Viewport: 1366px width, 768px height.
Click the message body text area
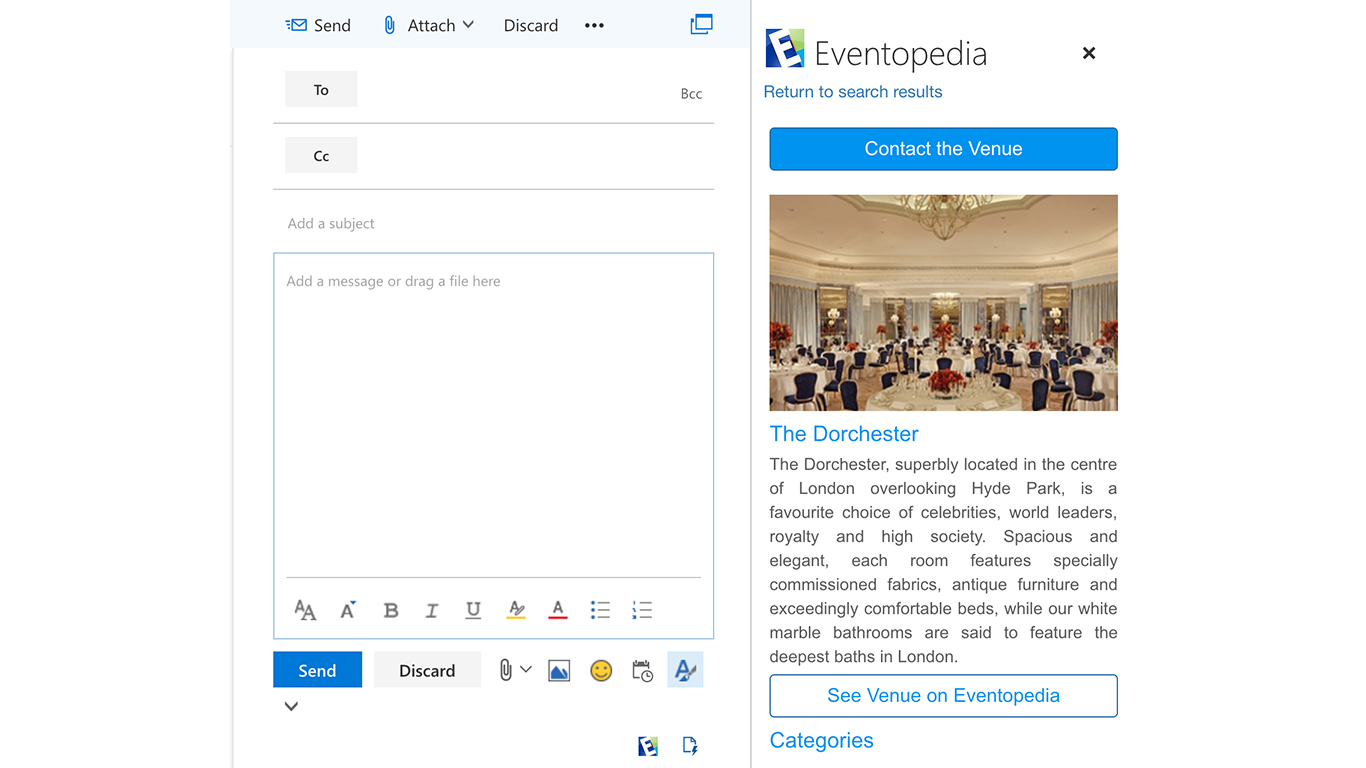pos(494,415)
